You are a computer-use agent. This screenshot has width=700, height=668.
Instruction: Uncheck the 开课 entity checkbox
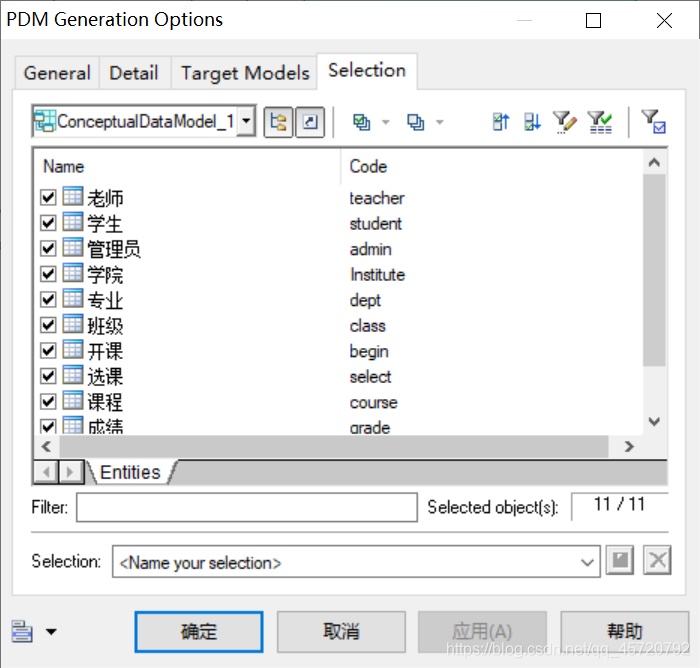pyautogui.click(x=48, y=351)
